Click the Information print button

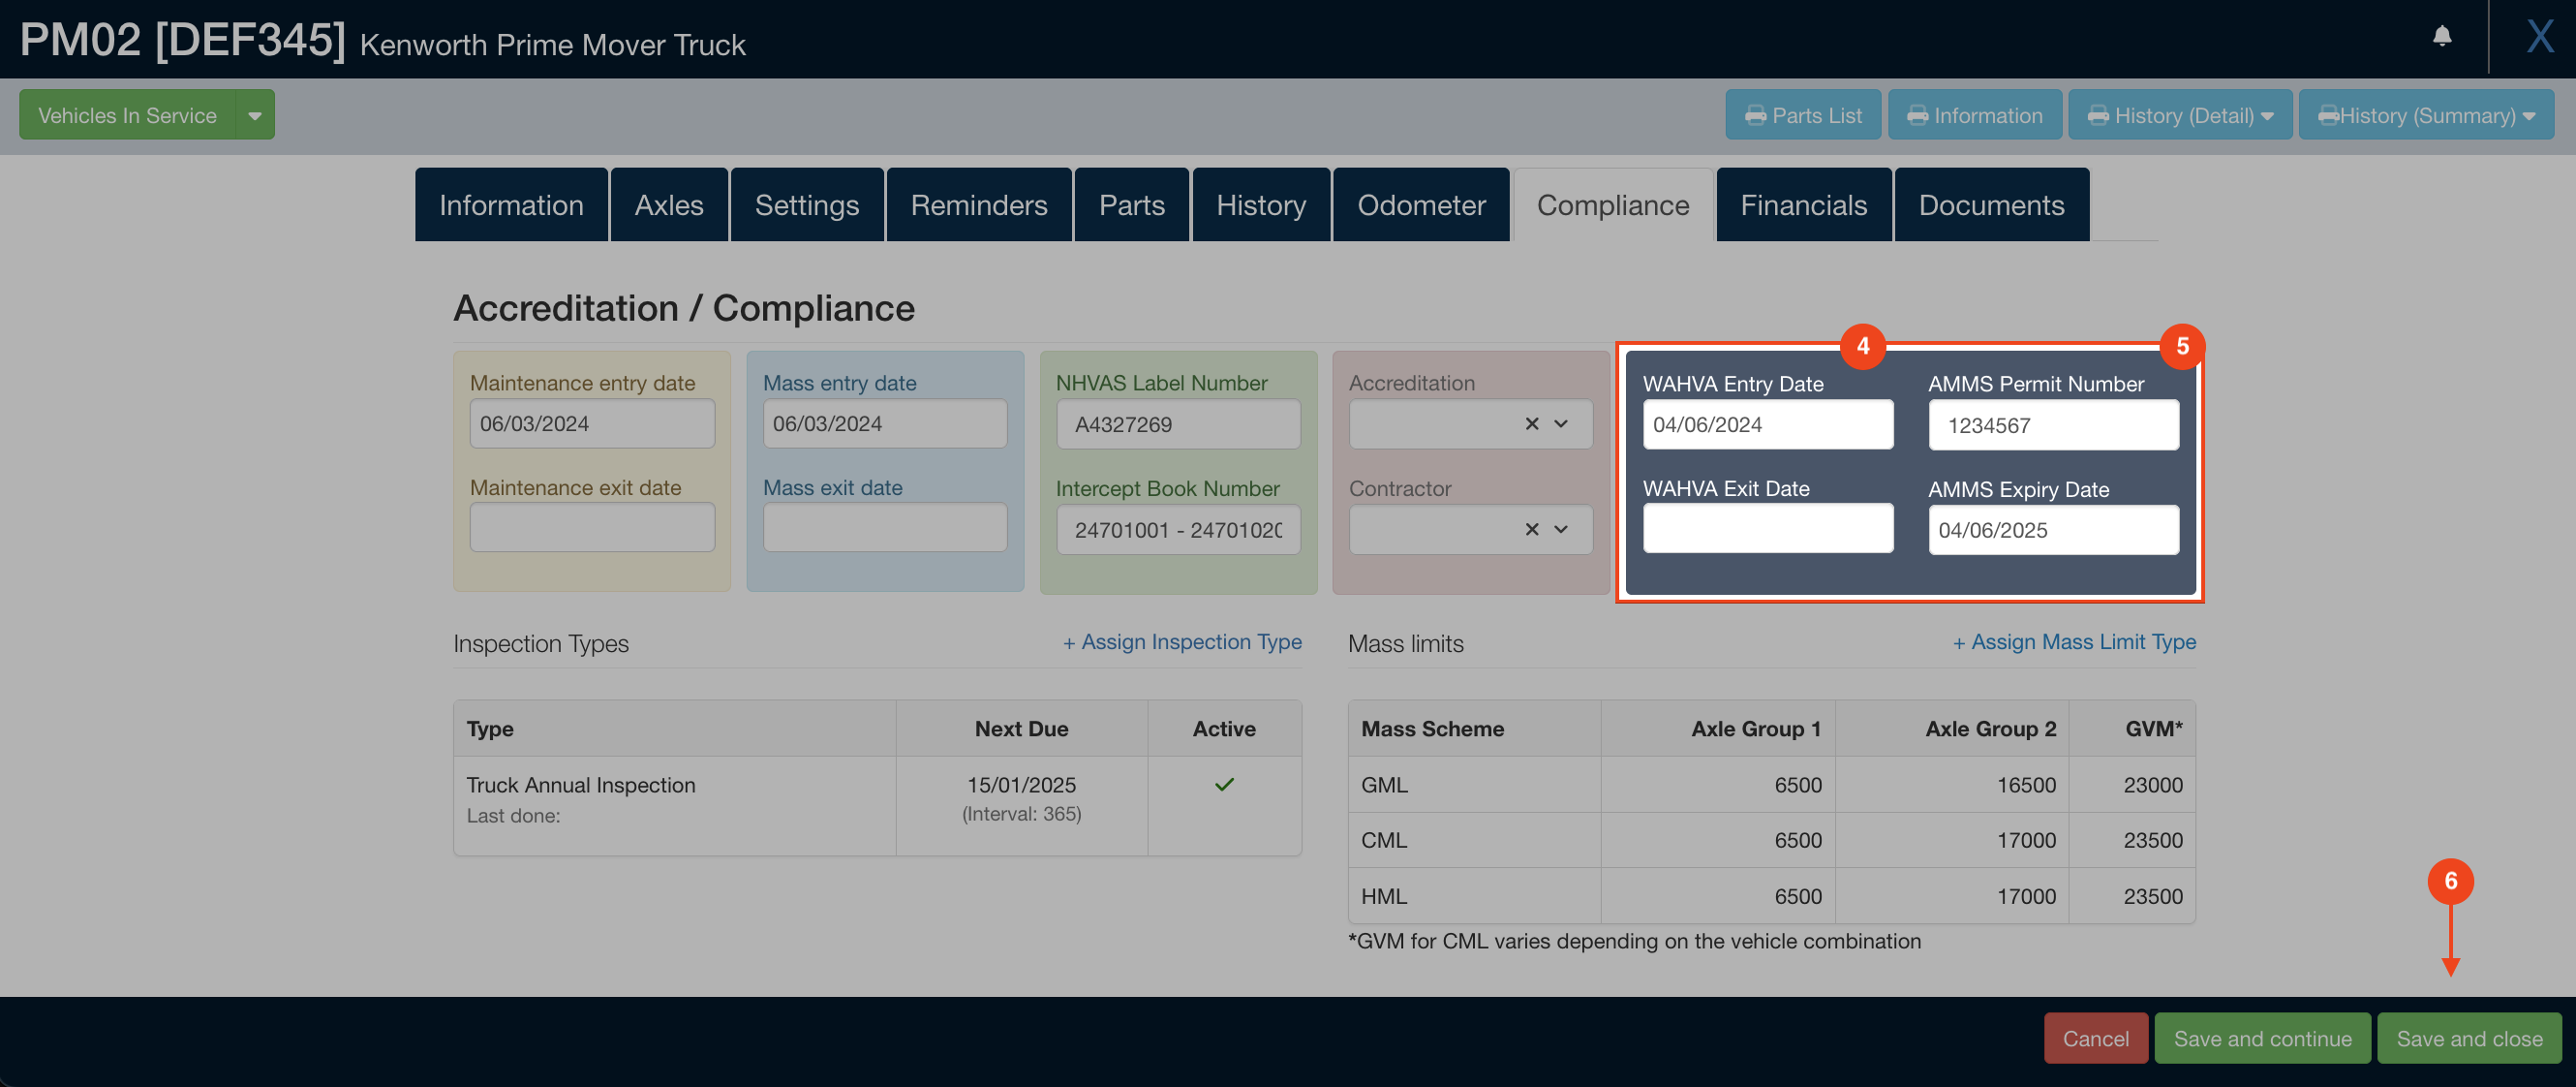pyautogui.click(x=1974, y=115)
